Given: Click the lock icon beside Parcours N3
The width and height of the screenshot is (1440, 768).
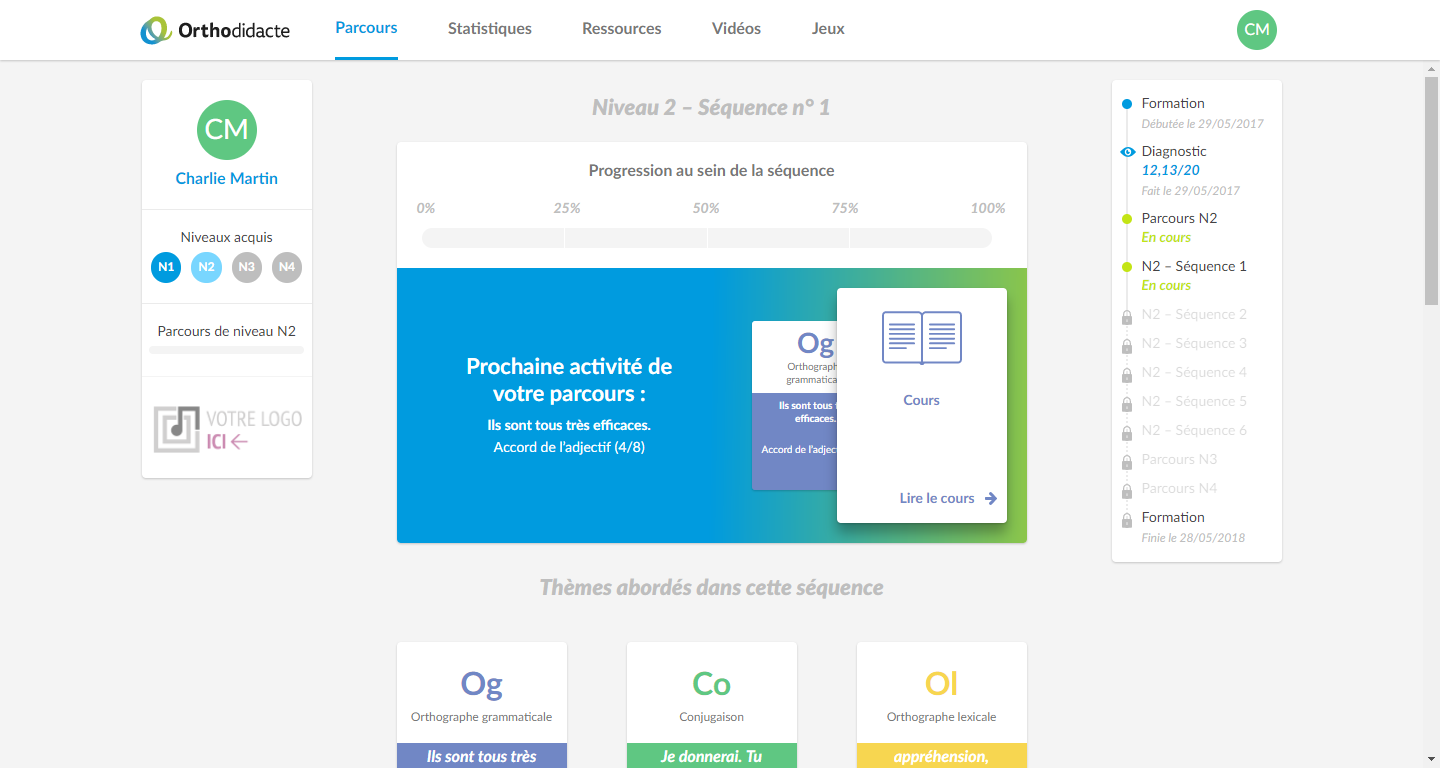Looking at the screenshot, I should point(1127,461).
